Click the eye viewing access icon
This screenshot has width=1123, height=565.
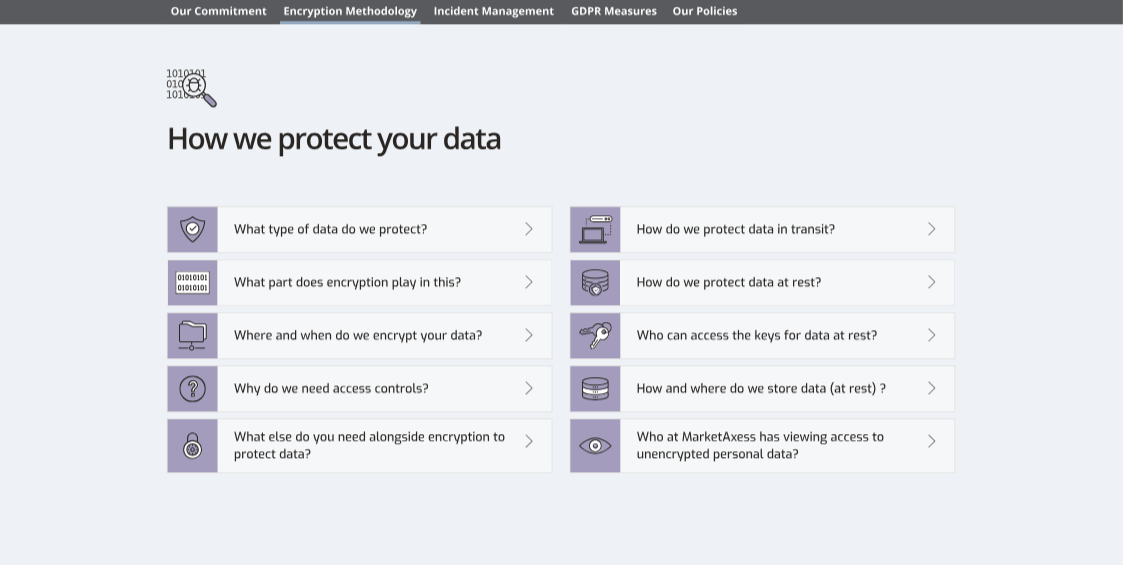595,446
